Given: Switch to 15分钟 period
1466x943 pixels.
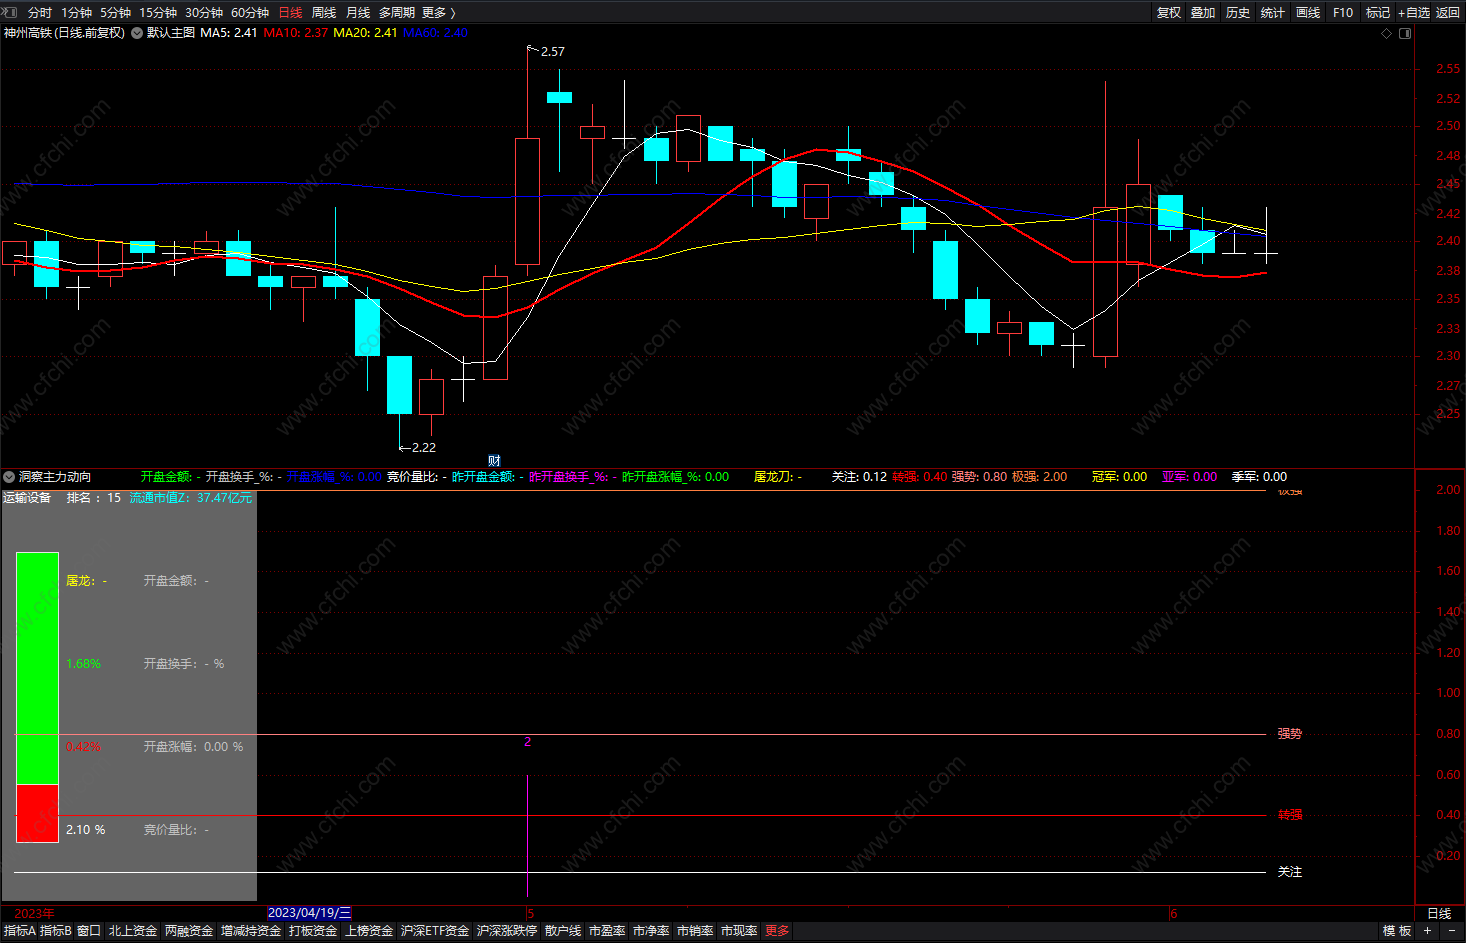Looking at the screenshot, I should [x=158, y=12].
